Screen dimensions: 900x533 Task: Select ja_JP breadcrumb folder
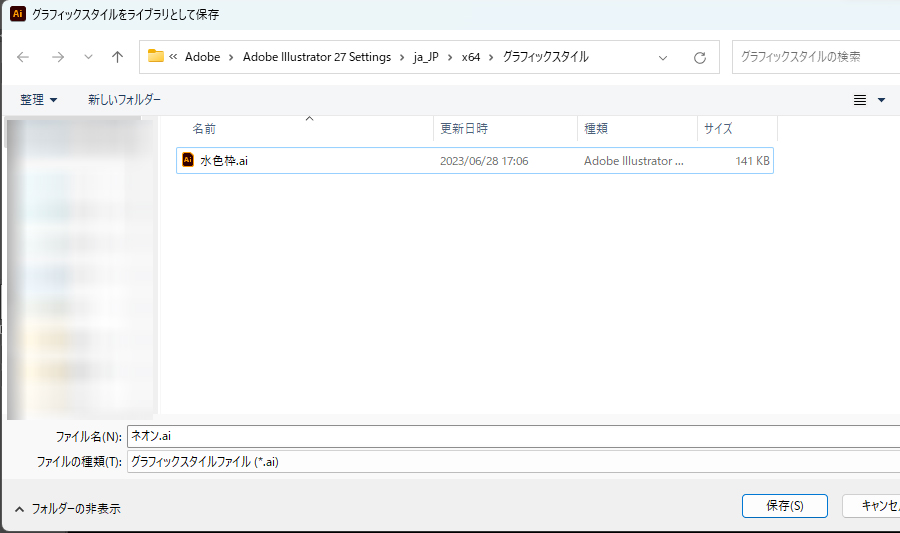point(426,57)
